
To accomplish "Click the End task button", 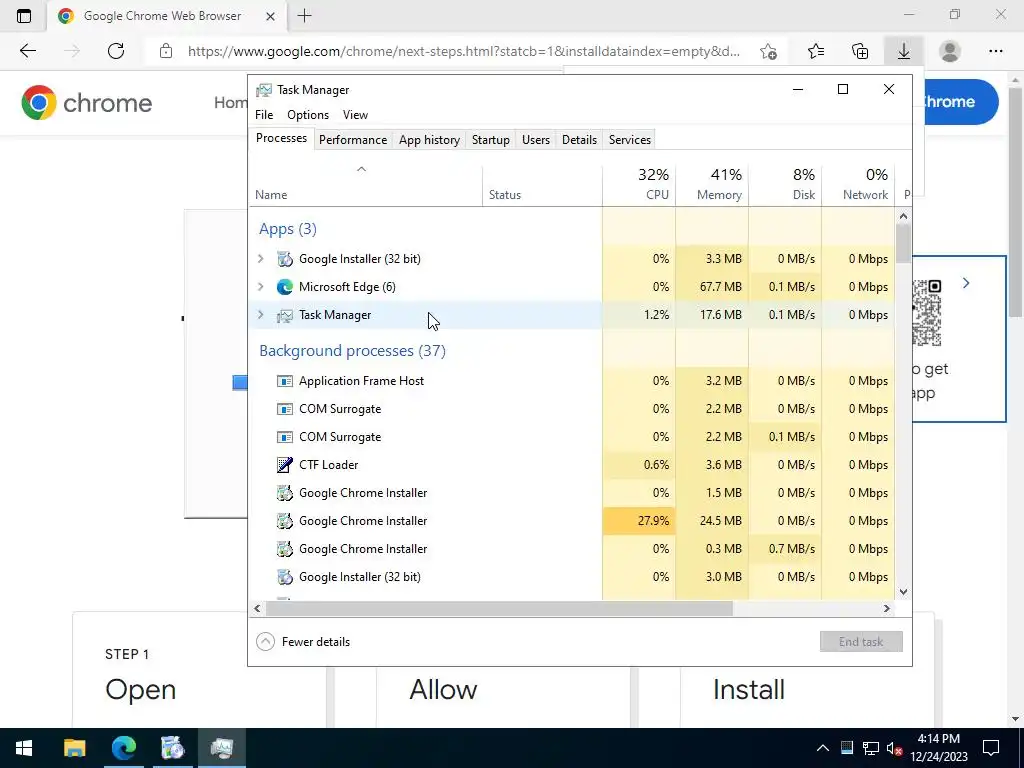I will click(861, 642).
